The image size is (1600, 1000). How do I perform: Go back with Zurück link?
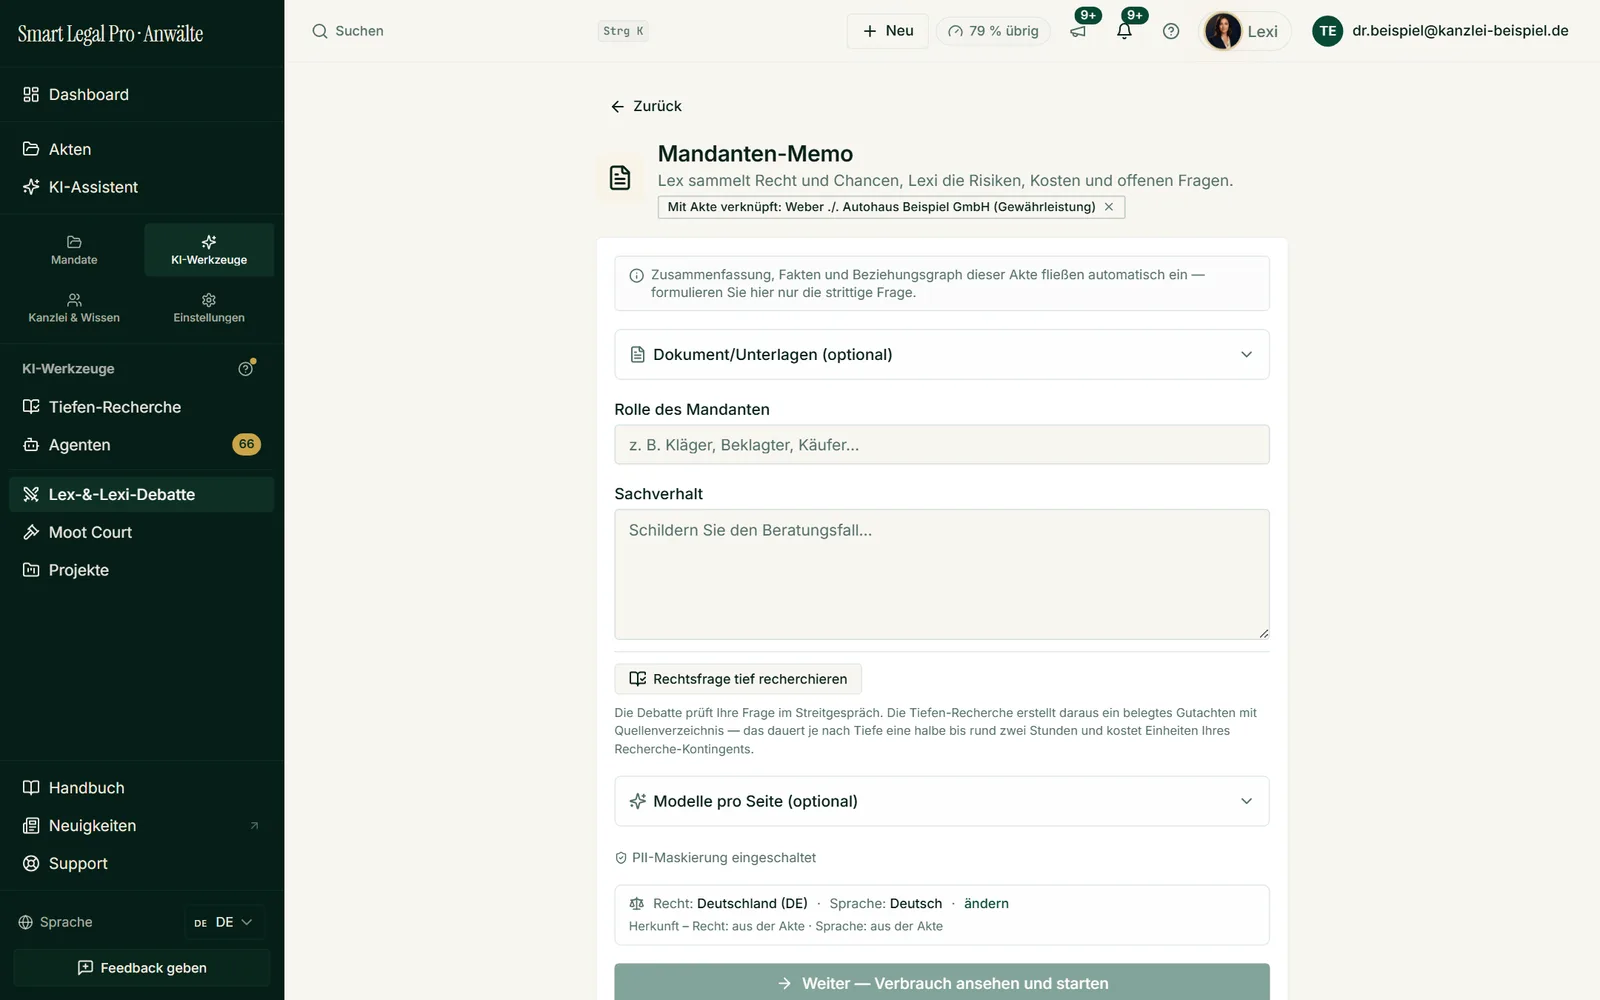pyautogui.click(x=646, y=106)
